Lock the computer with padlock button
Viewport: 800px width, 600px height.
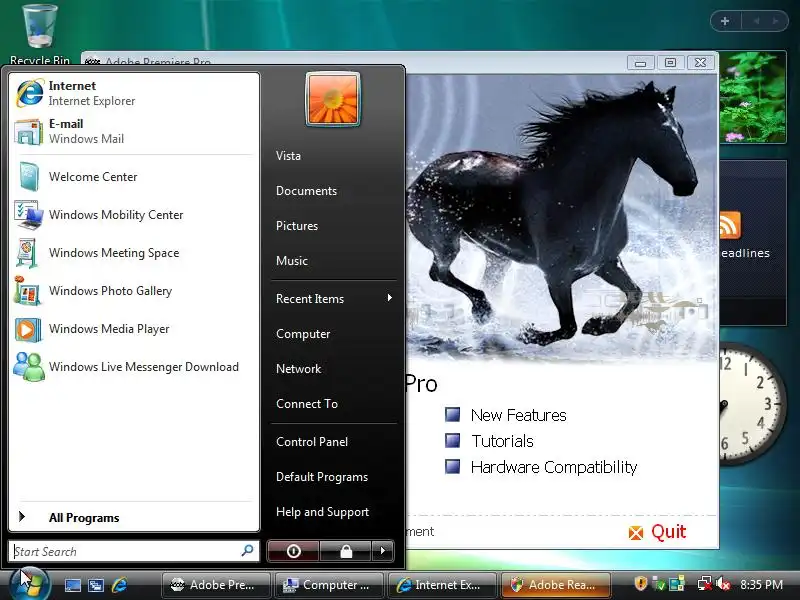pos(346,551)
